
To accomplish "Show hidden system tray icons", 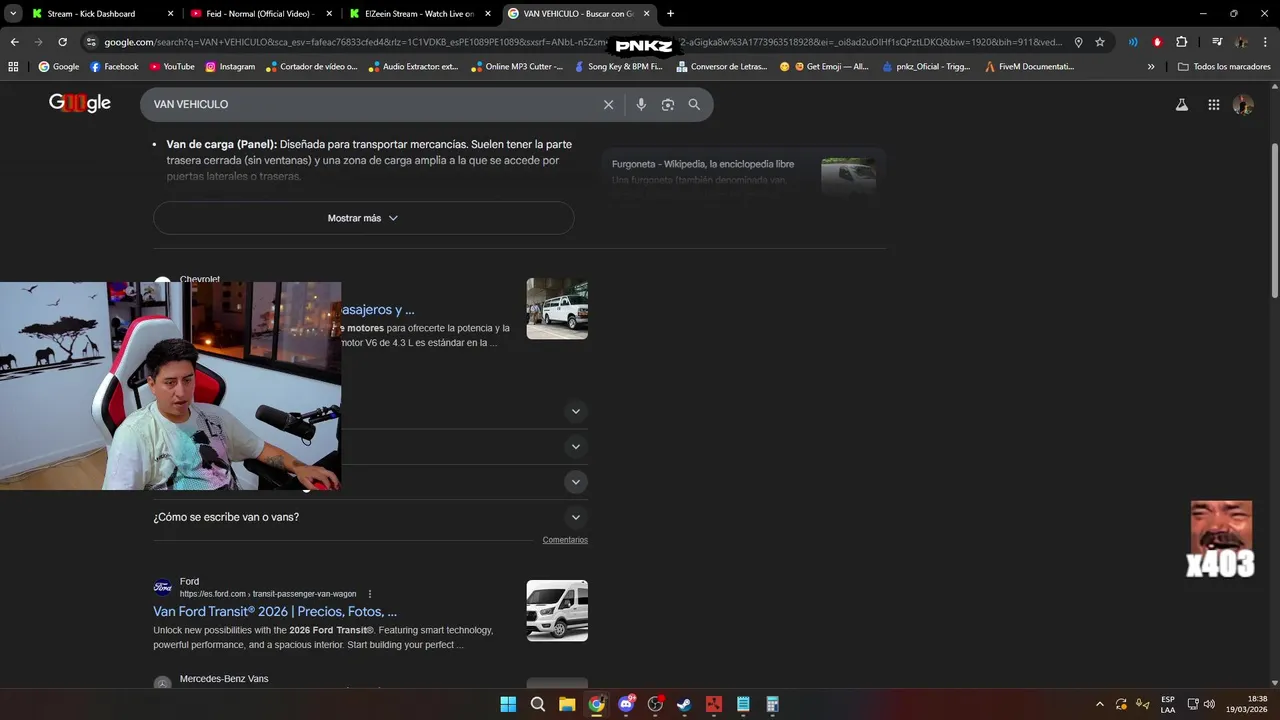I will pos(1100,704).
